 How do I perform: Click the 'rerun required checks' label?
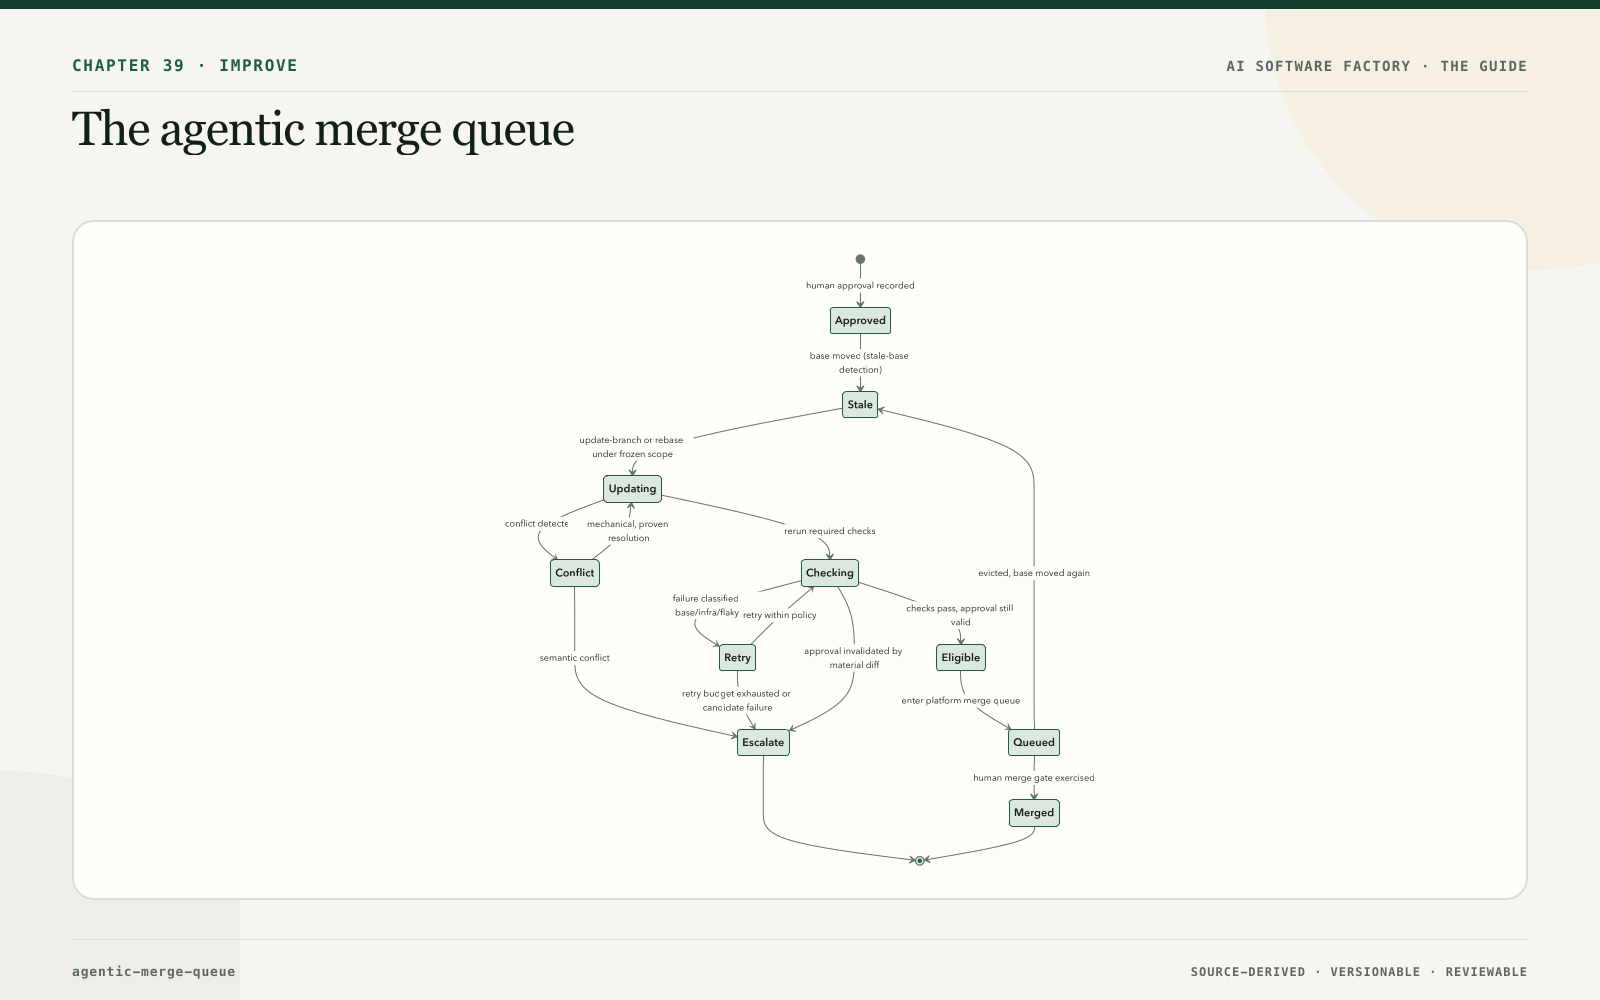(x=830, y=531)
